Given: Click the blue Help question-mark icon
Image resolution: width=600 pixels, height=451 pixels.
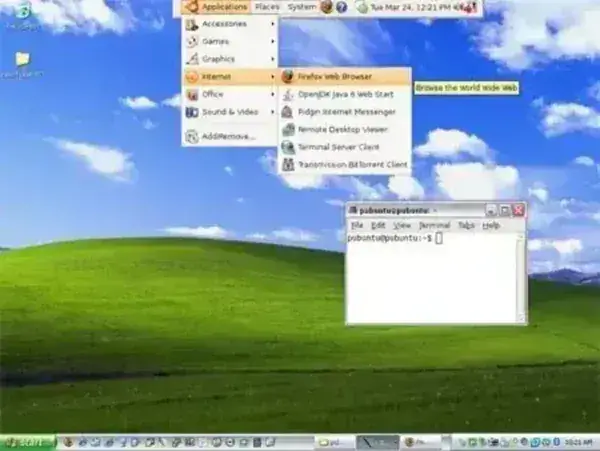Looking at the screenshot, I should [x=342, y=7].
